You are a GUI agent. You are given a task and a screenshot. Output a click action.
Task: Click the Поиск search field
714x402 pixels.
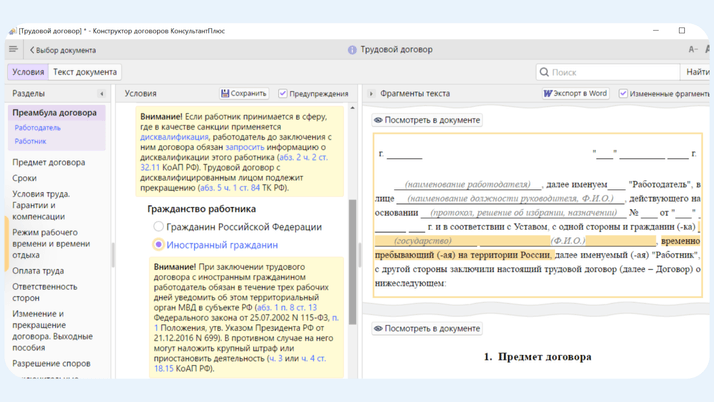click(612, 72)
